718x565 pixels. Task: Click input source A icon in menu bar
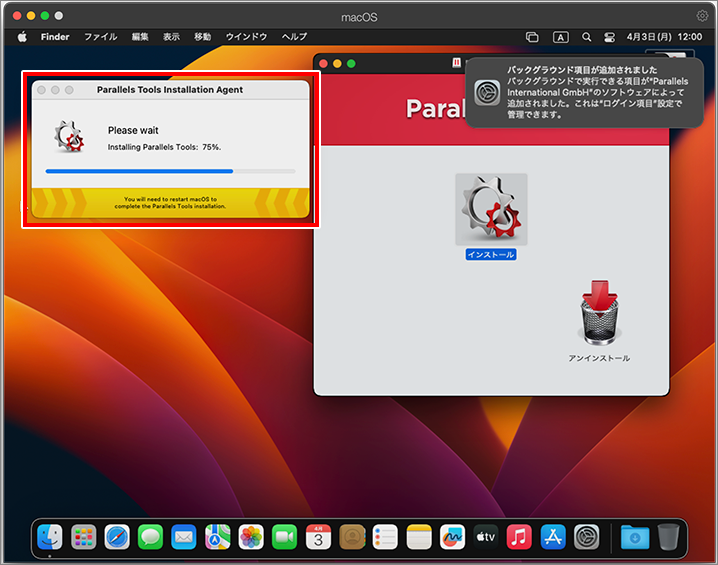(561, 37)
